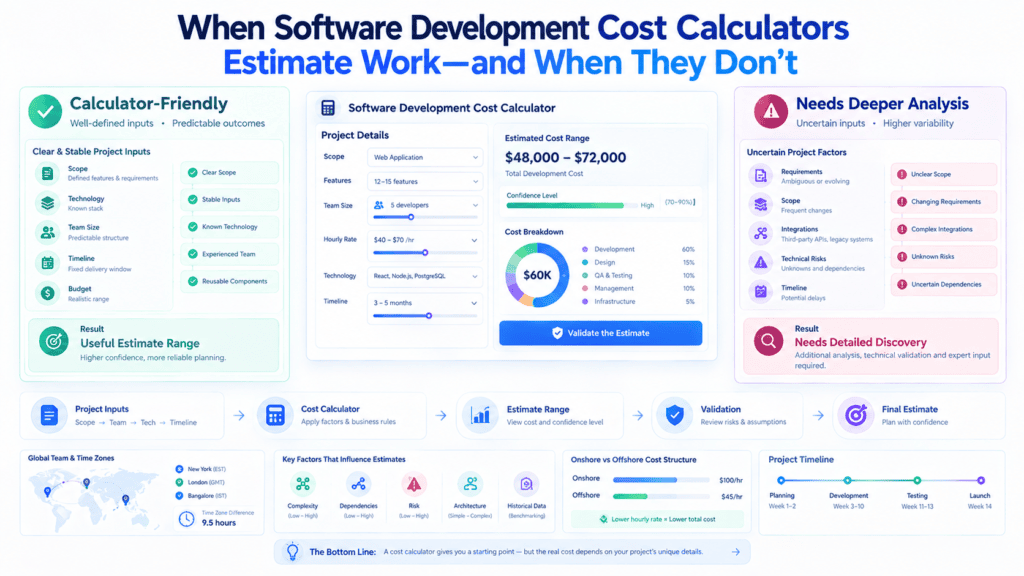This screenshot has height=576, width=1024.
Task: Click the Useful Estimate Range result card
Action: coord(153,345)
